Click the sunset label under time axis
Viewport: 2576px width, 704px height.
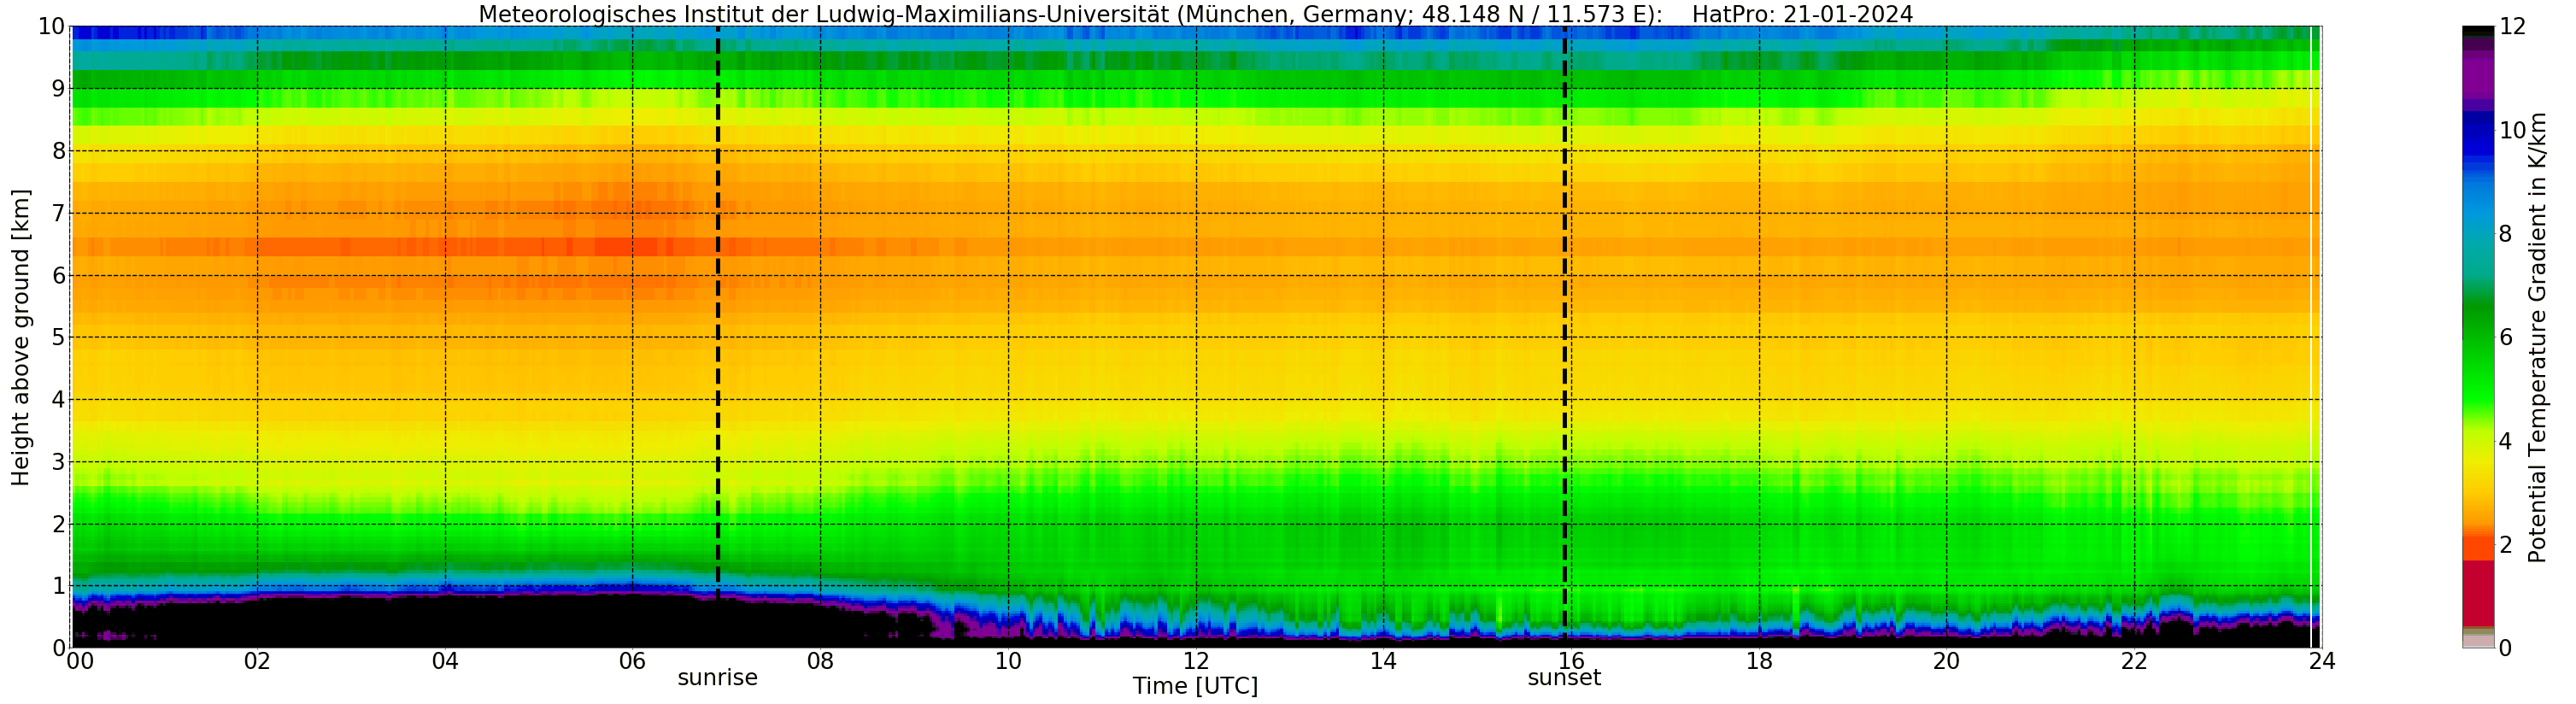[x=1564, y=678]
